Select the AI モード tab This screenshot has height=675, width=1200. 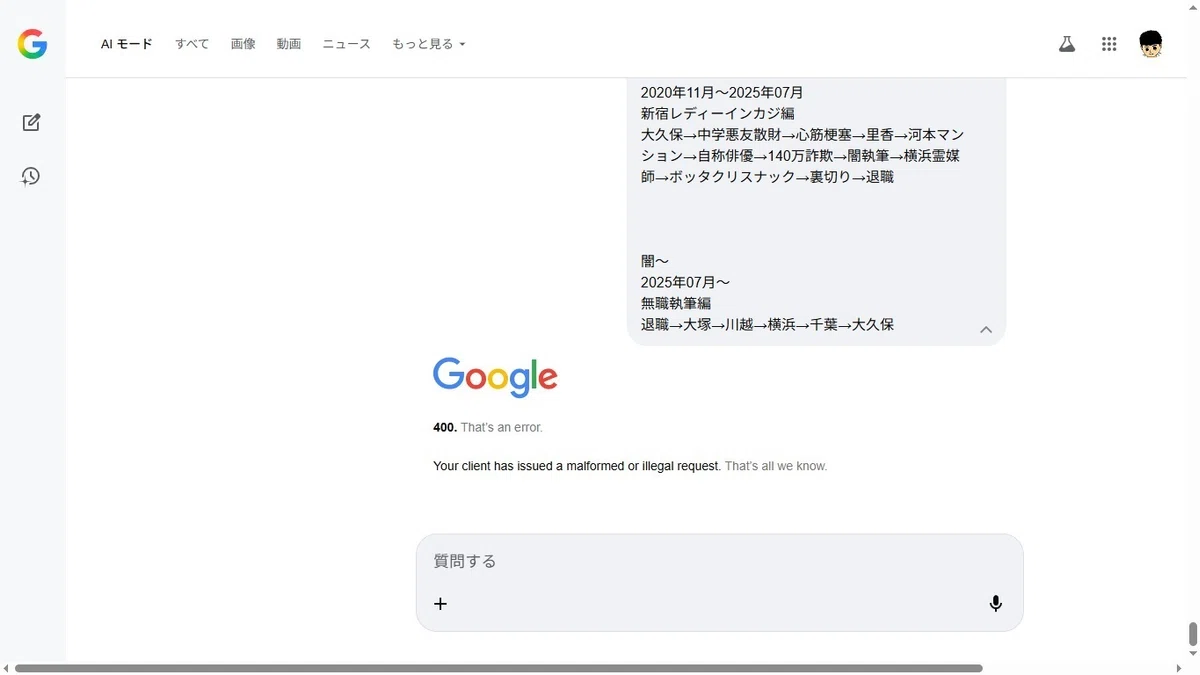point(127,44)
